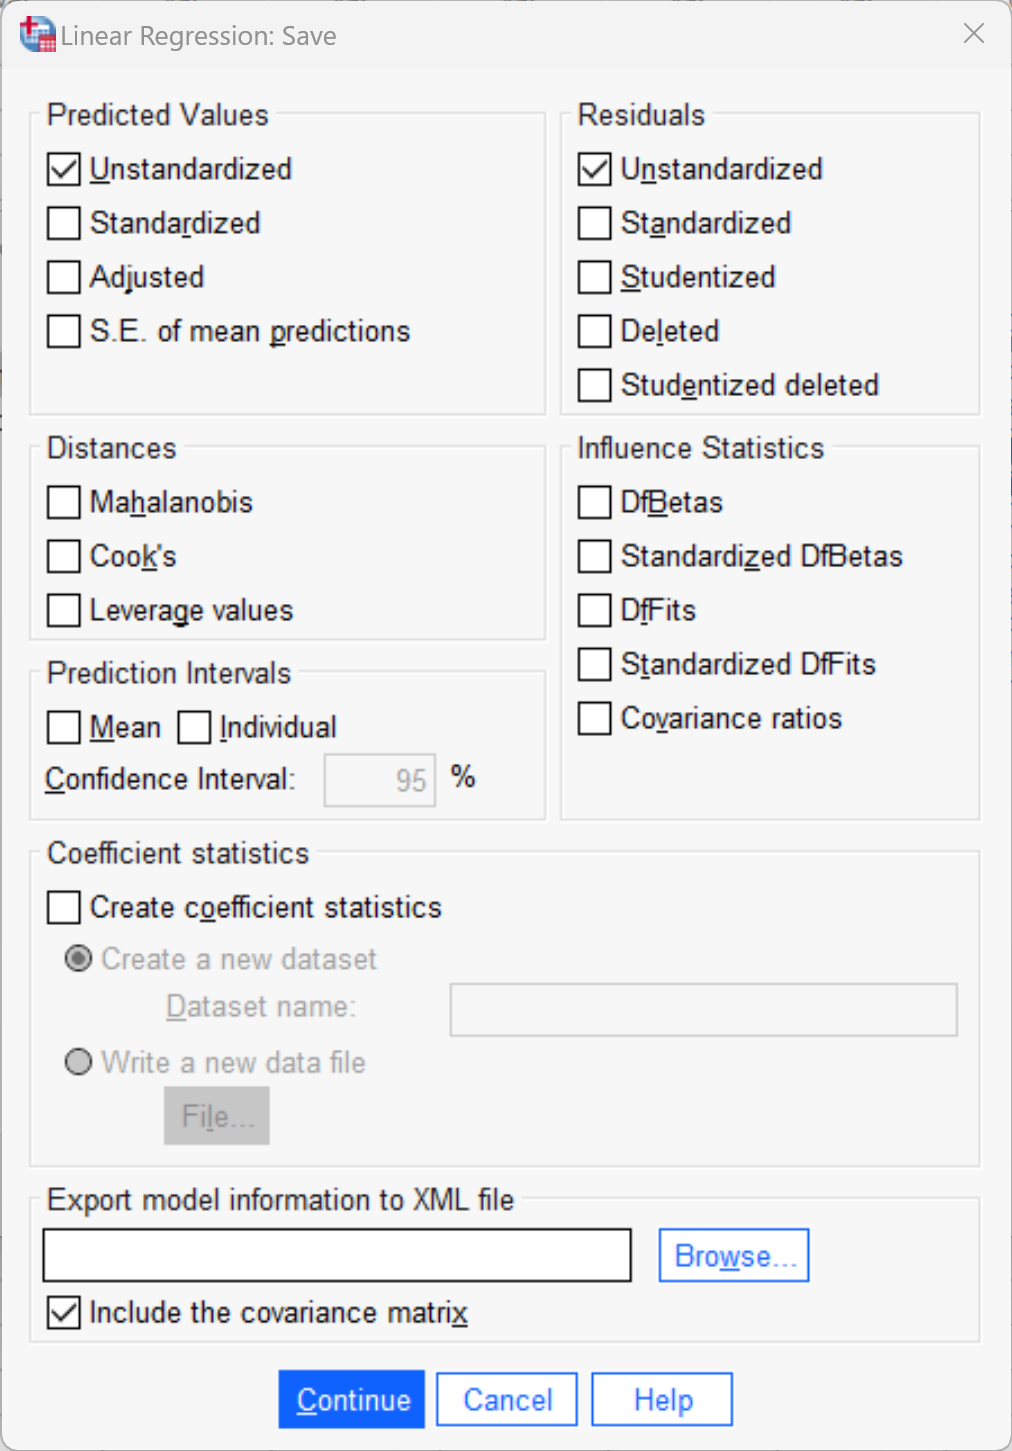Click the SPSS application icon in title bar
The height and width of the screenshot is (1451, 1012).
click(x=36, y=34)
